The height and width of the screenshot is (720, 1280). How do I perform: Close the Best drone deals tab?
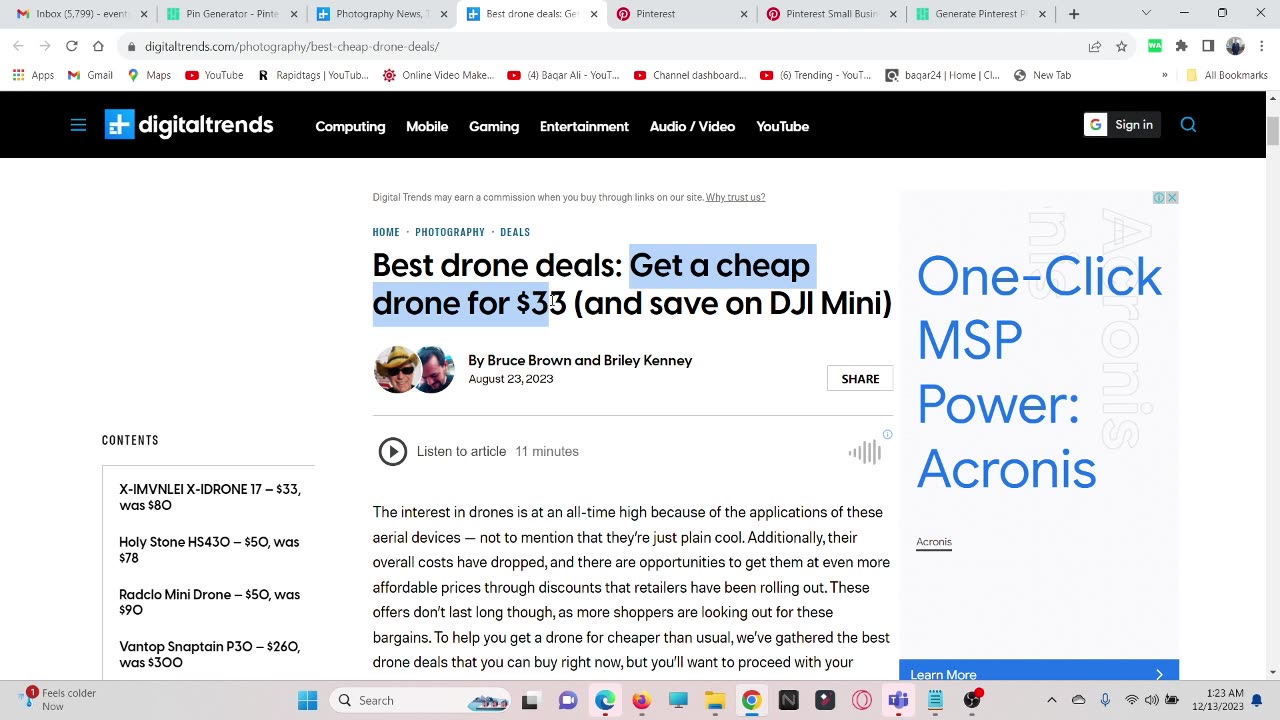pos(594,14)
